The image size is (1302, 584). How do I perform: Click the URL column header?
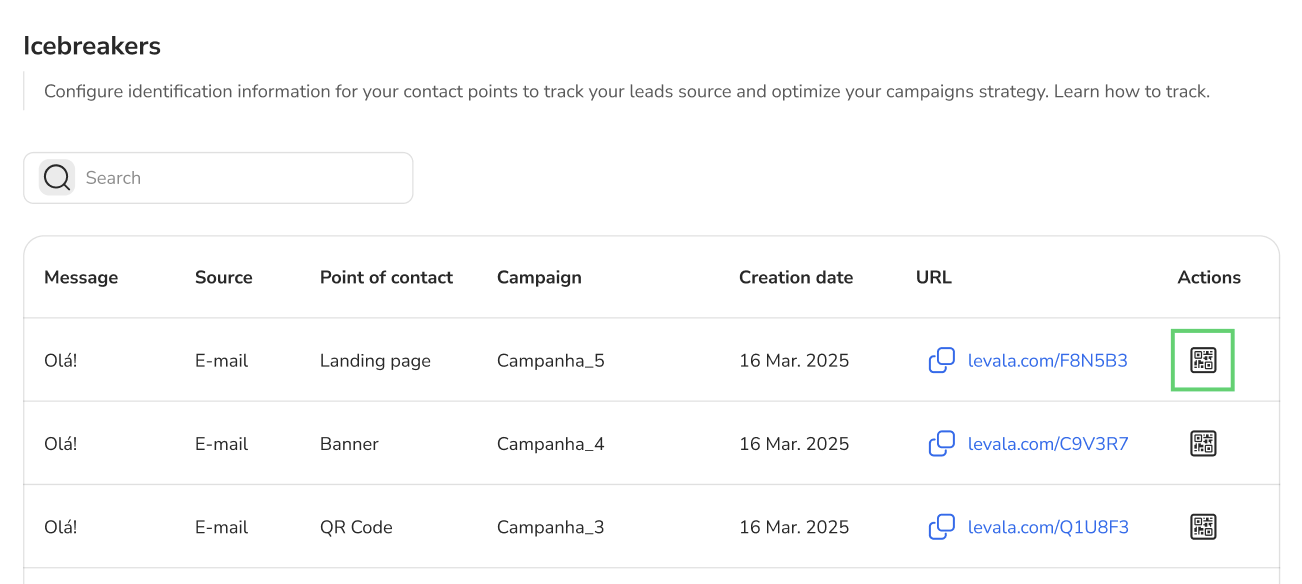(933, 278)
